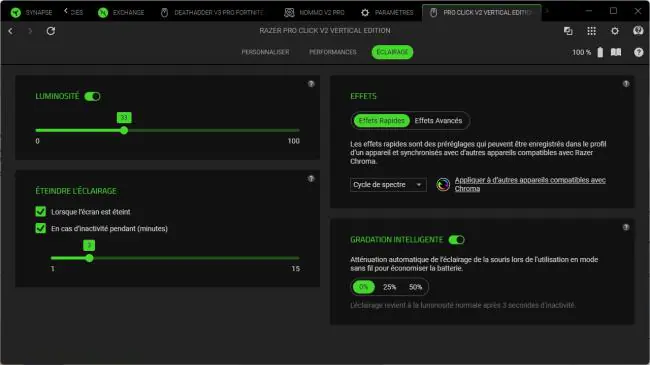This screenshot has height=365, width=650.
Task: Select Effets Rapides mode
Action: 381,121
